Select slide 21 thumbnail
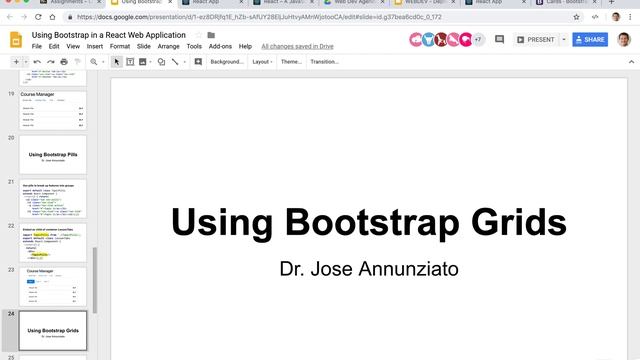 point(53,199)
